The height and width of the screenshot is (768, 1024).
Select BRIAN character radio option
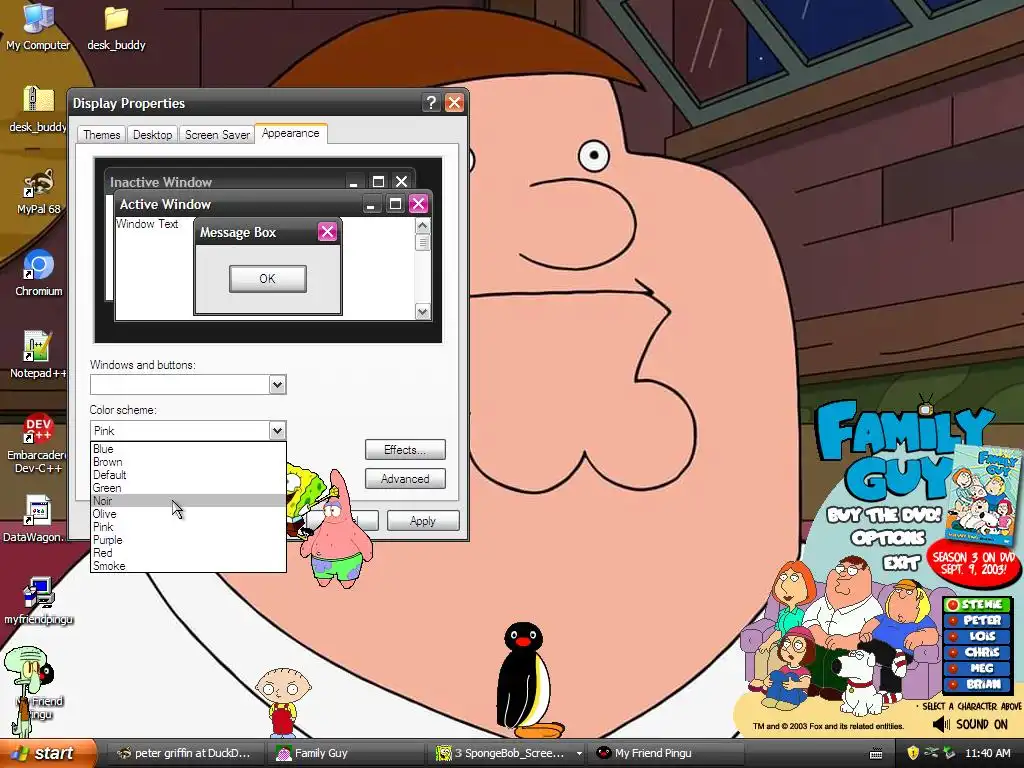pos(976,684)
